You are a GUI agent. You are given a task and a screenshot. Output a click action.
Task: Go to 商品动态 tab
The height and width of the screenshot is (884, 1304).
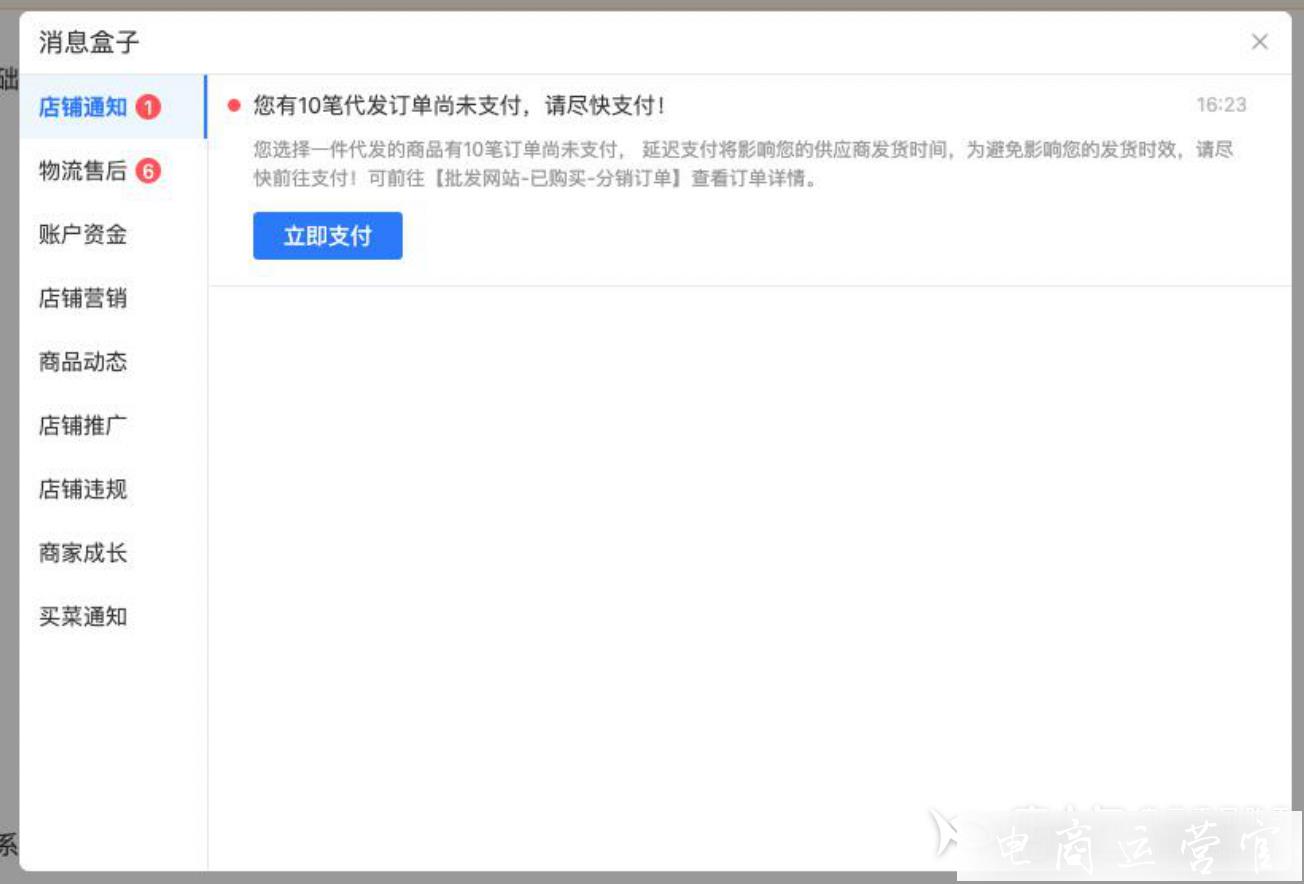tap(113, 362)
